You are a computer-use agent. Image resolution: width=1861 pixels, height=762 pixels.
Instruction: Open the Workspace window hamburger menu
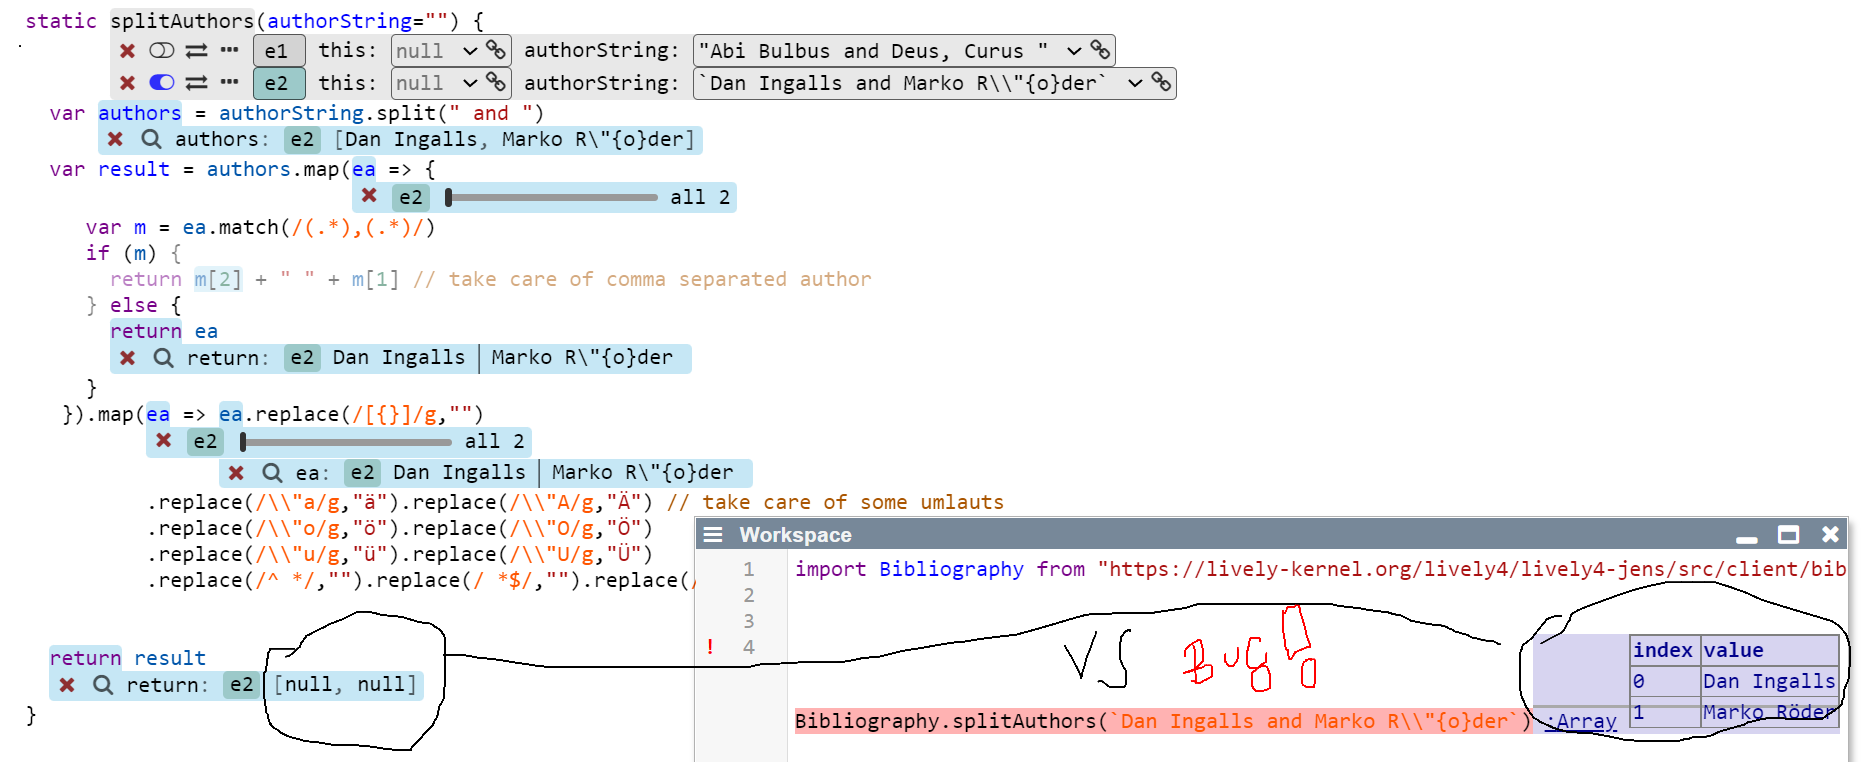713,535
